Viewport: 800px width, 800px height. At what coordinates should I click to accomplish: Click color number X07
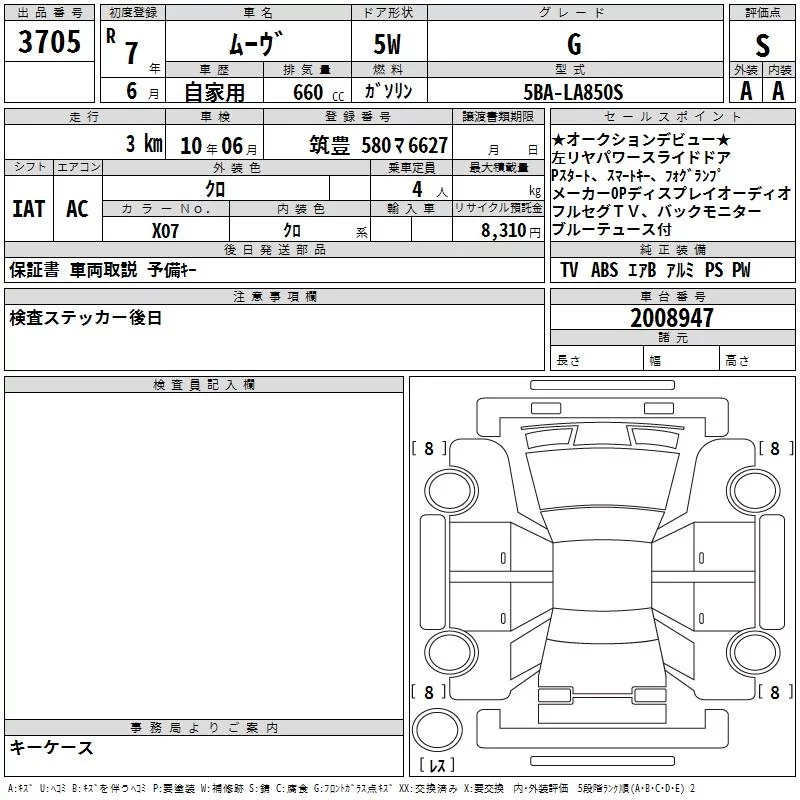pyautogui.click(x=165, y=231)
